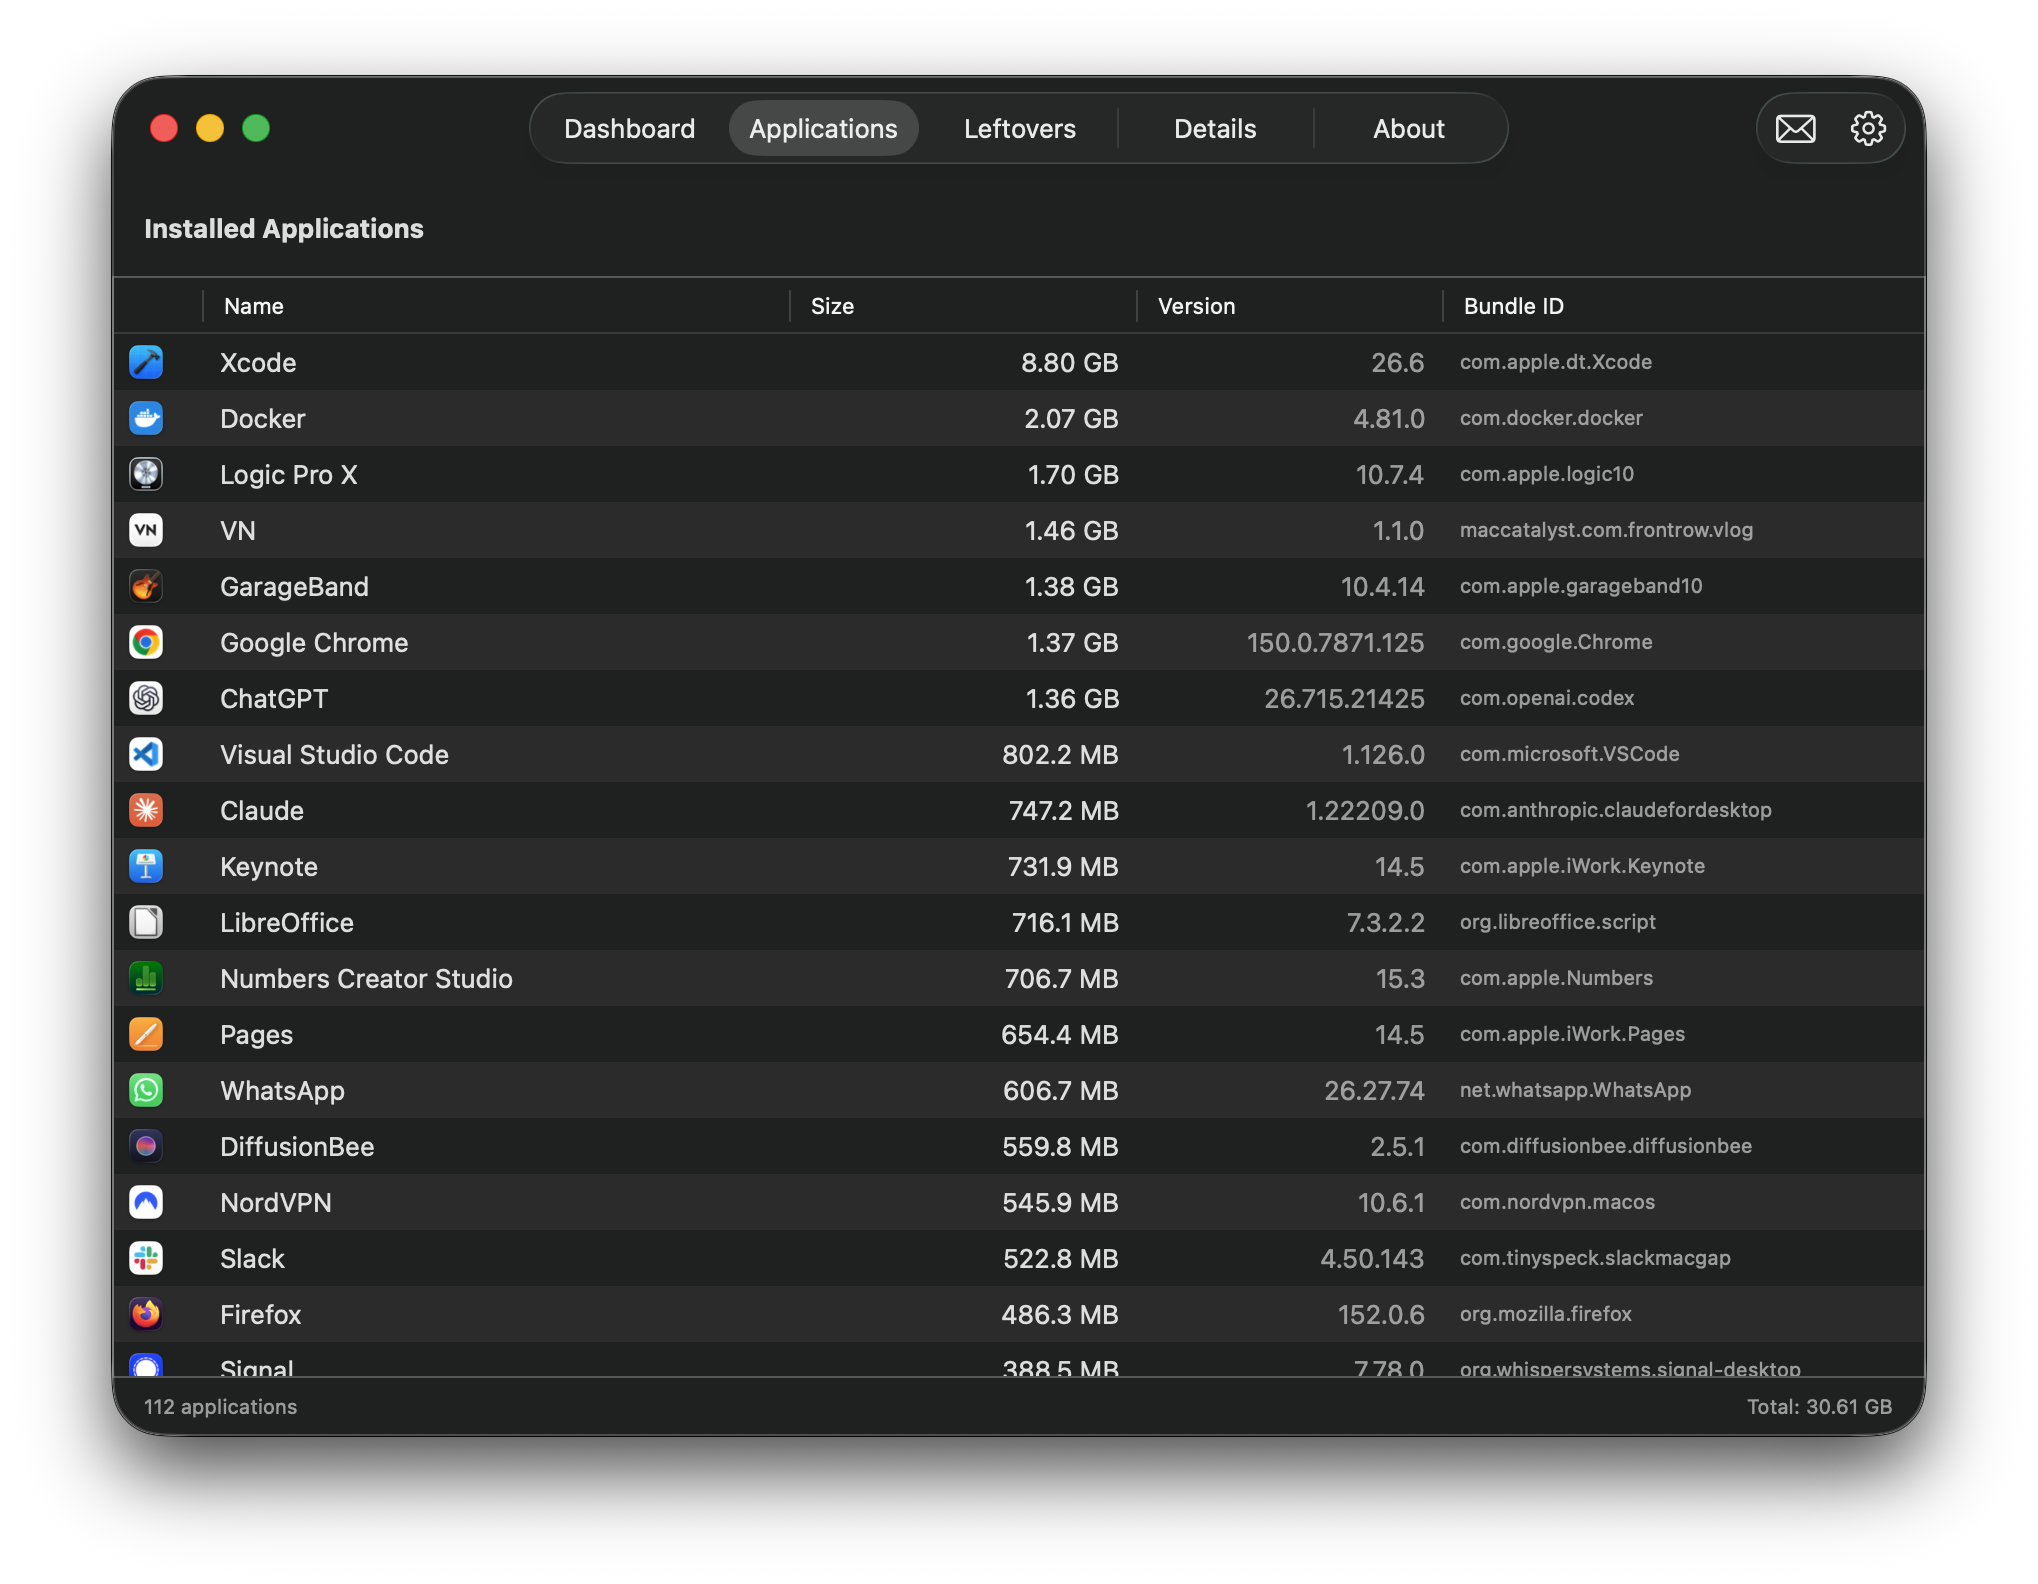Select the Xcode name in the list
Image resolution: width=2038 pixels, height=1584 pixels.
click(x=258, y=363)
